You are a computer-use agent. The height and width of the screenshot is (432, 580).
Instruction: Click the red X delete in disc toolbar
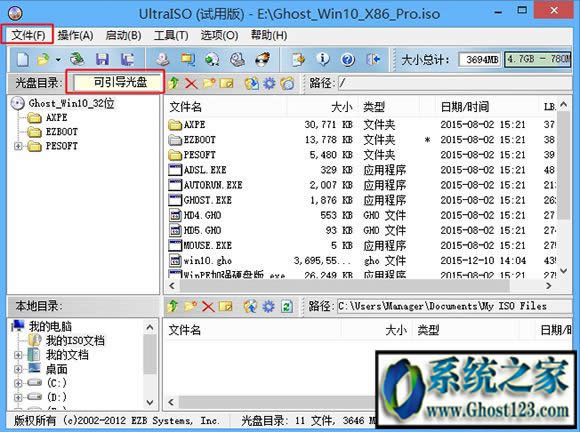click(x=191, y=83)
